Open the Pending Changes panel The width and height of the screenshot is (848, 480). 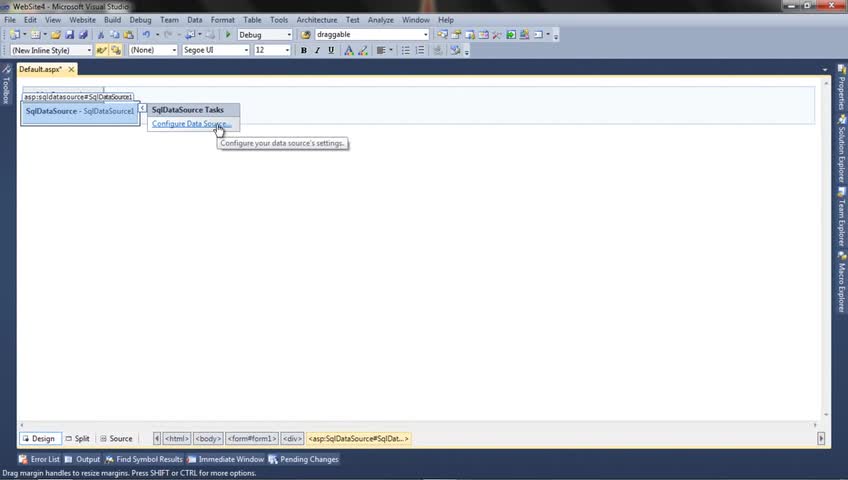click(303, 459)
